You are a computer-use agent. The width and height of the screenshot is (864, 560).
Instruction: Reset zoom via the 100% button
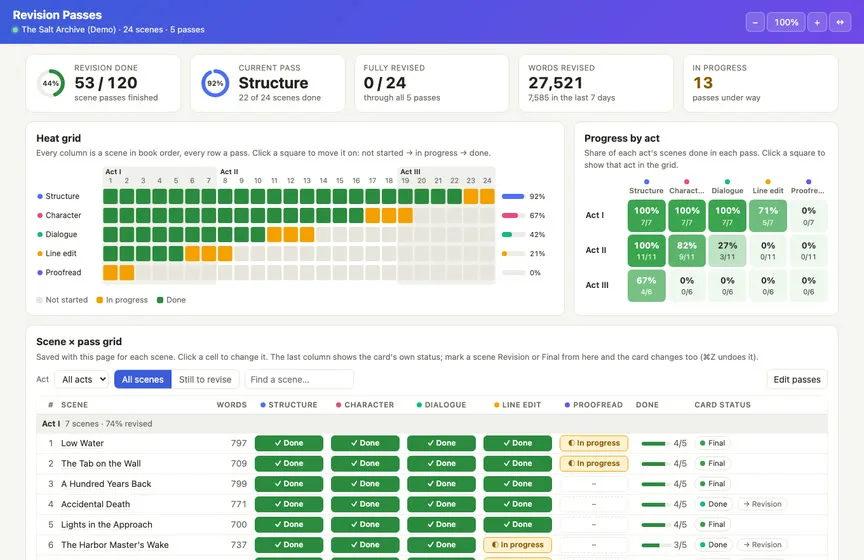pos(786,22)
